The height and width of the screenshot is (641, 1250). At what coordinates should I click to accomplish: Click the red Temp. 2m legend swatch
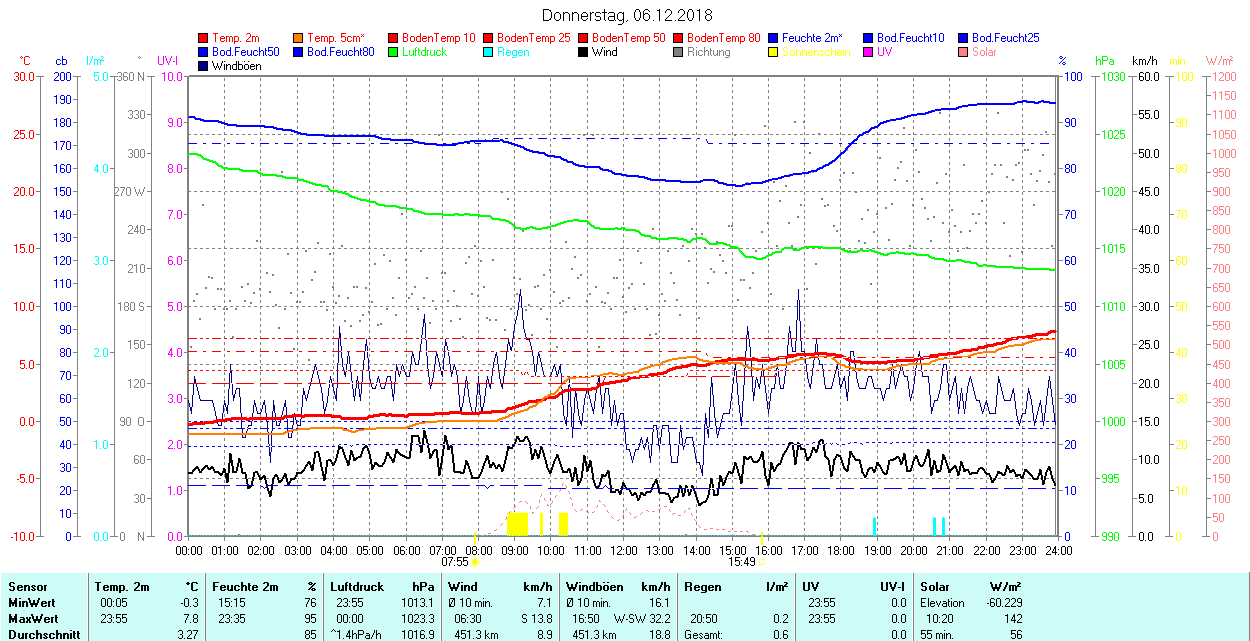204,38
